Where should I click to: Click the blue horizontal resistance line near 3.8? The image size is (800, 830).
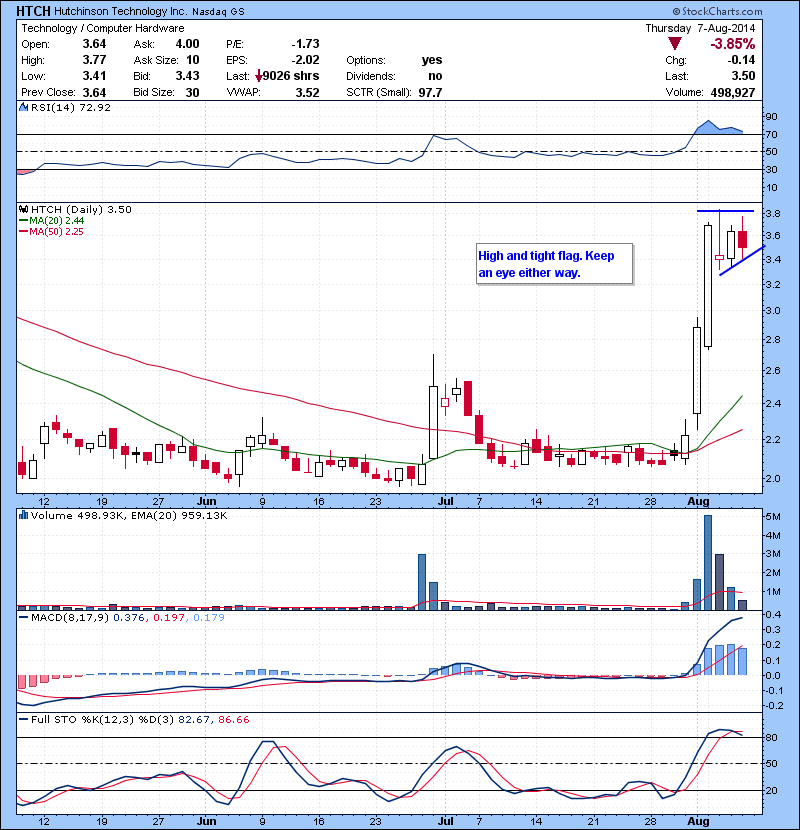pos(725,211)
